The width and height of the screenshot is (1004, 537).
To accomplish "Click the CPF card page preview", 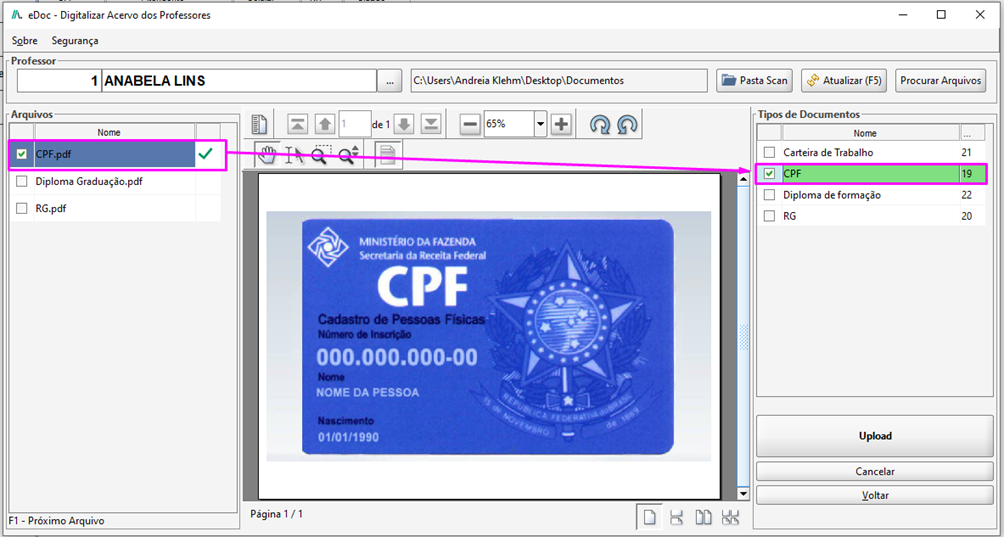I will pyautogui.click(x=489, y=336).
